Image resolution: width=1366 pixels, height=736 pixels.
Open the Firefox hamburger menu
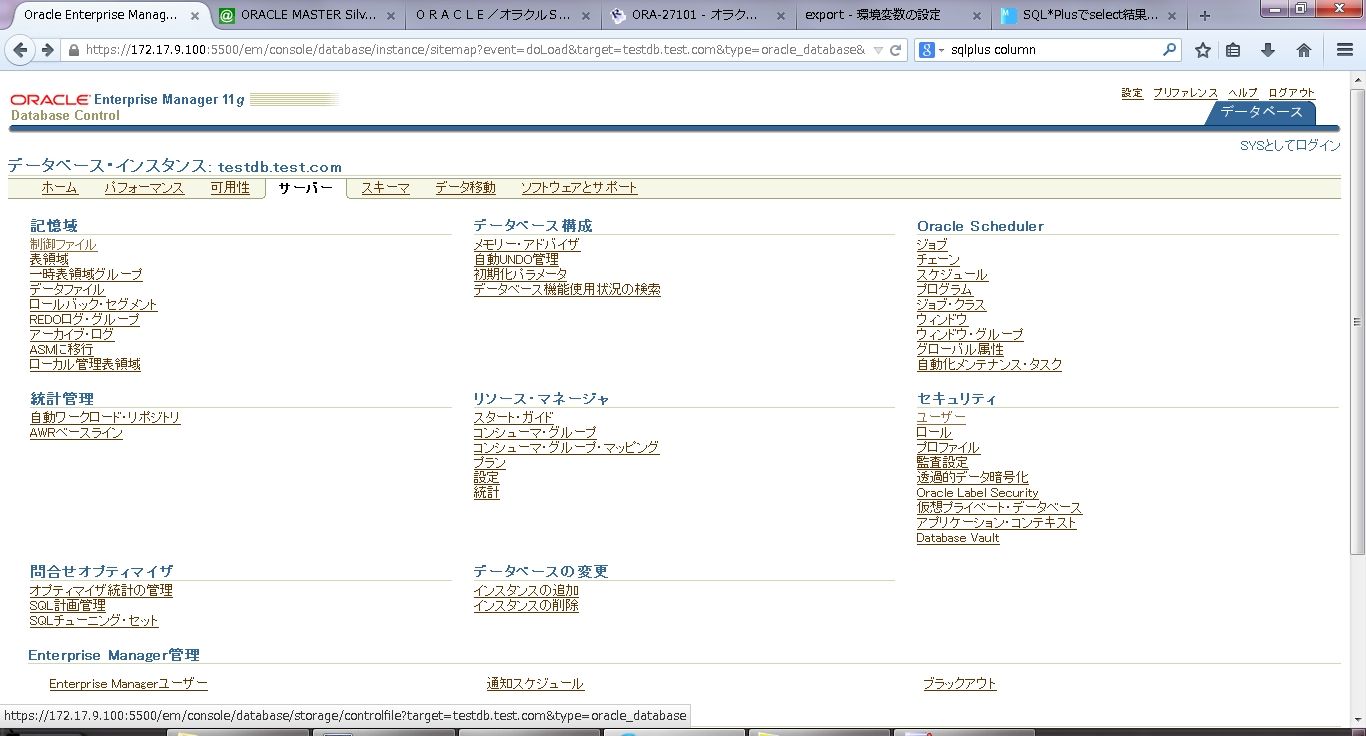click(1345, 50)
